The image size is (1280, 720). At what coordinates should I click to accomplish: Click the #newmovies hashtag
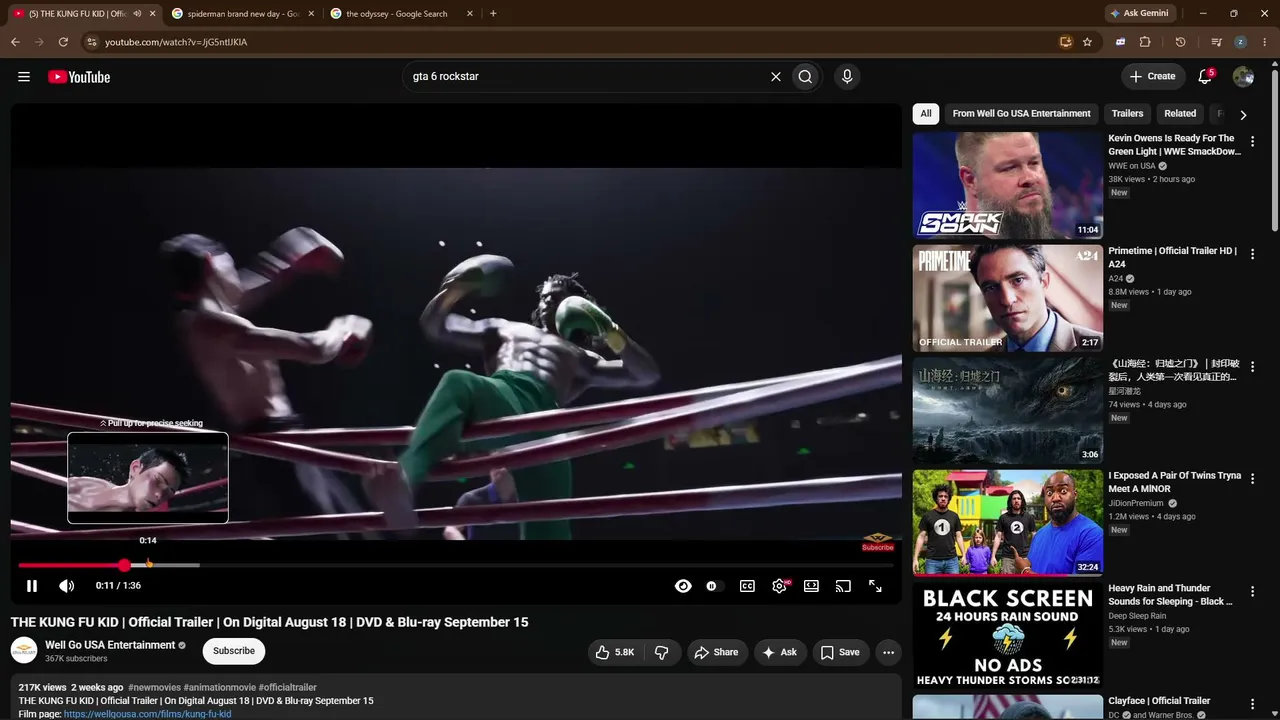coord(154,688)
